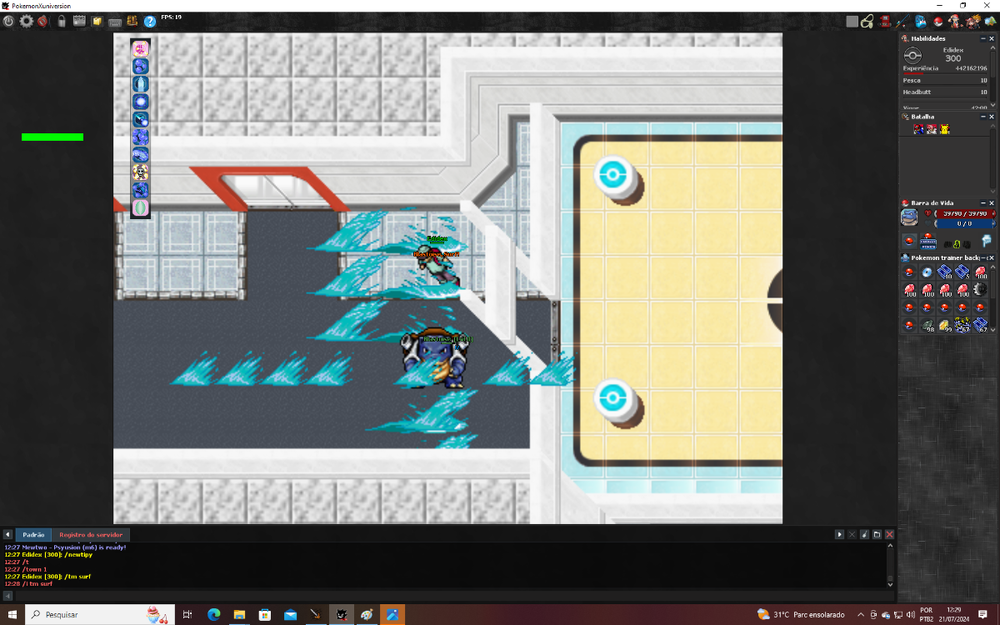Open the Registro do servidor tab
Viewport: 1000px width, 625px height.
tap(90, 535)
